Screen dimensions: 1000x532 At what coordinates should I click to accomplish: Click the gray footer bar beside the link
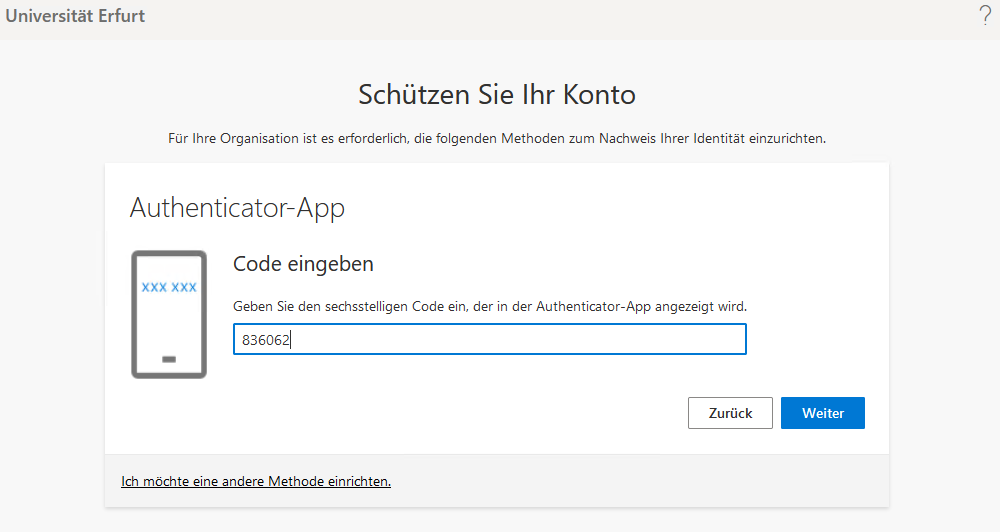click(x=640, y=481)
